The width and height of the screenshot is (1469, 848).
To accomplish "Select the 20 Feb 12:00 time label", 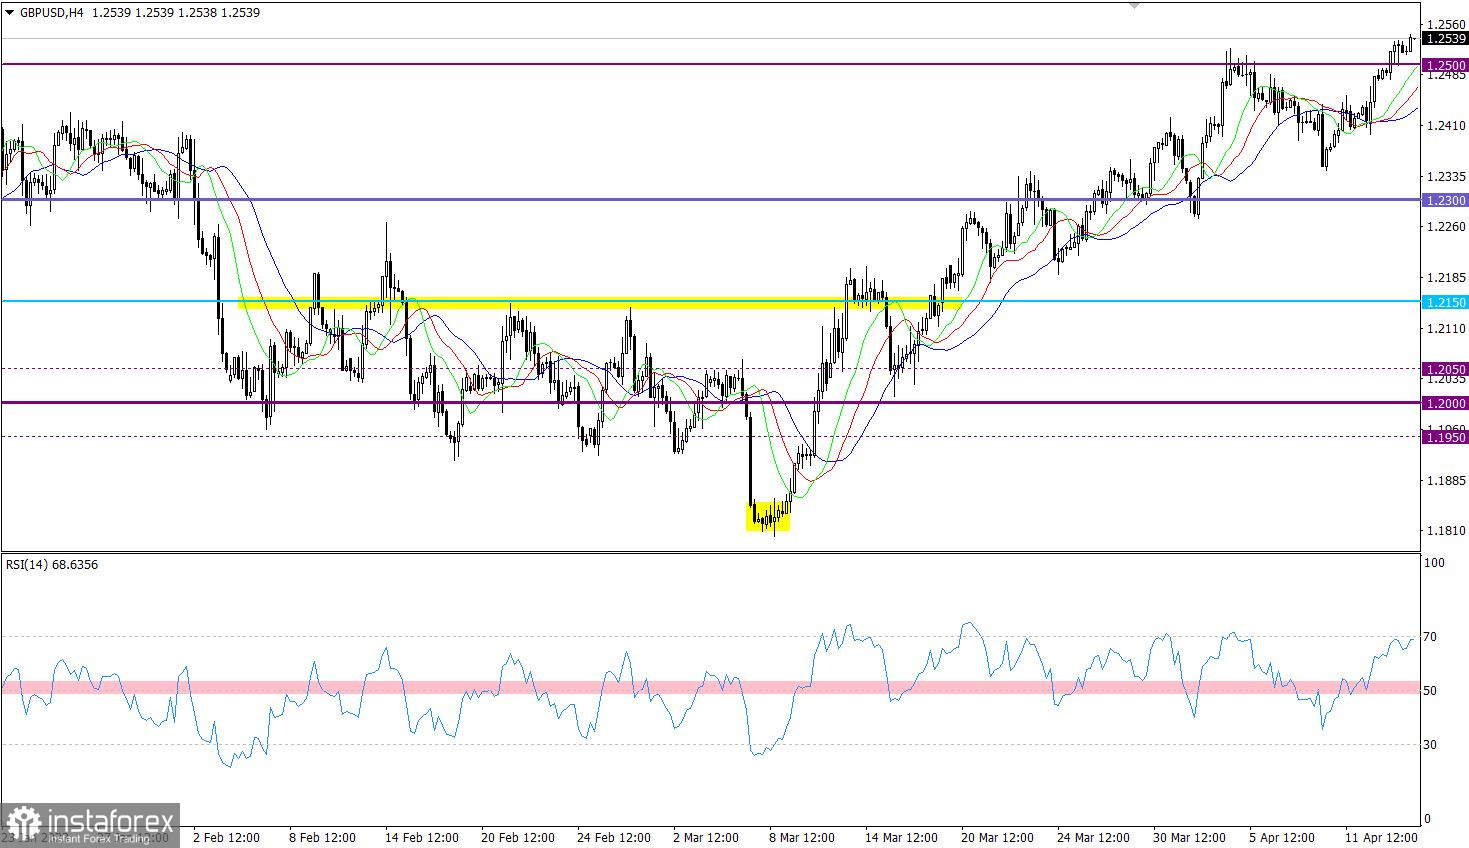I will click(518, 838).
